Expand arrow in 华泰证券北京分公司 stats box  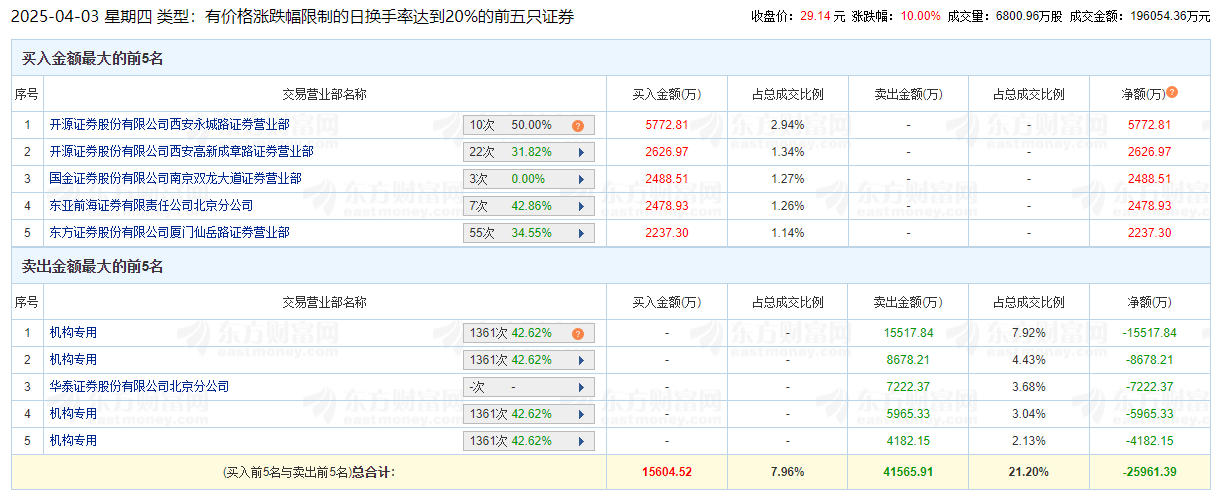580,388
